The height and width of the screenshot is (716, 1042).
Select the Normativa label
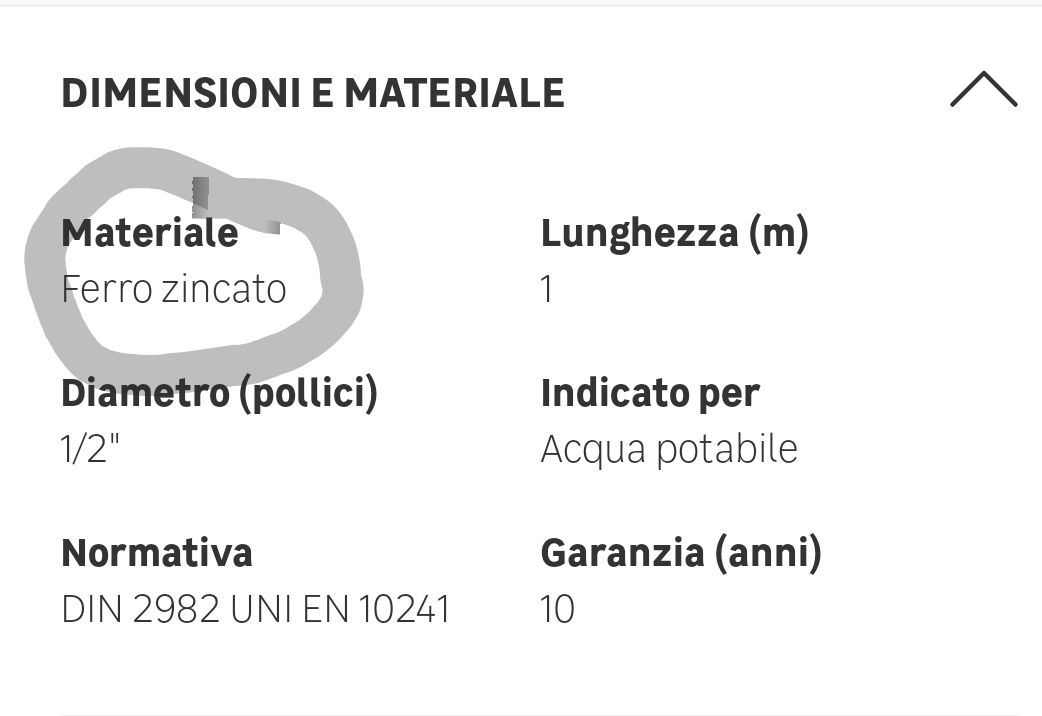(157, 553)
